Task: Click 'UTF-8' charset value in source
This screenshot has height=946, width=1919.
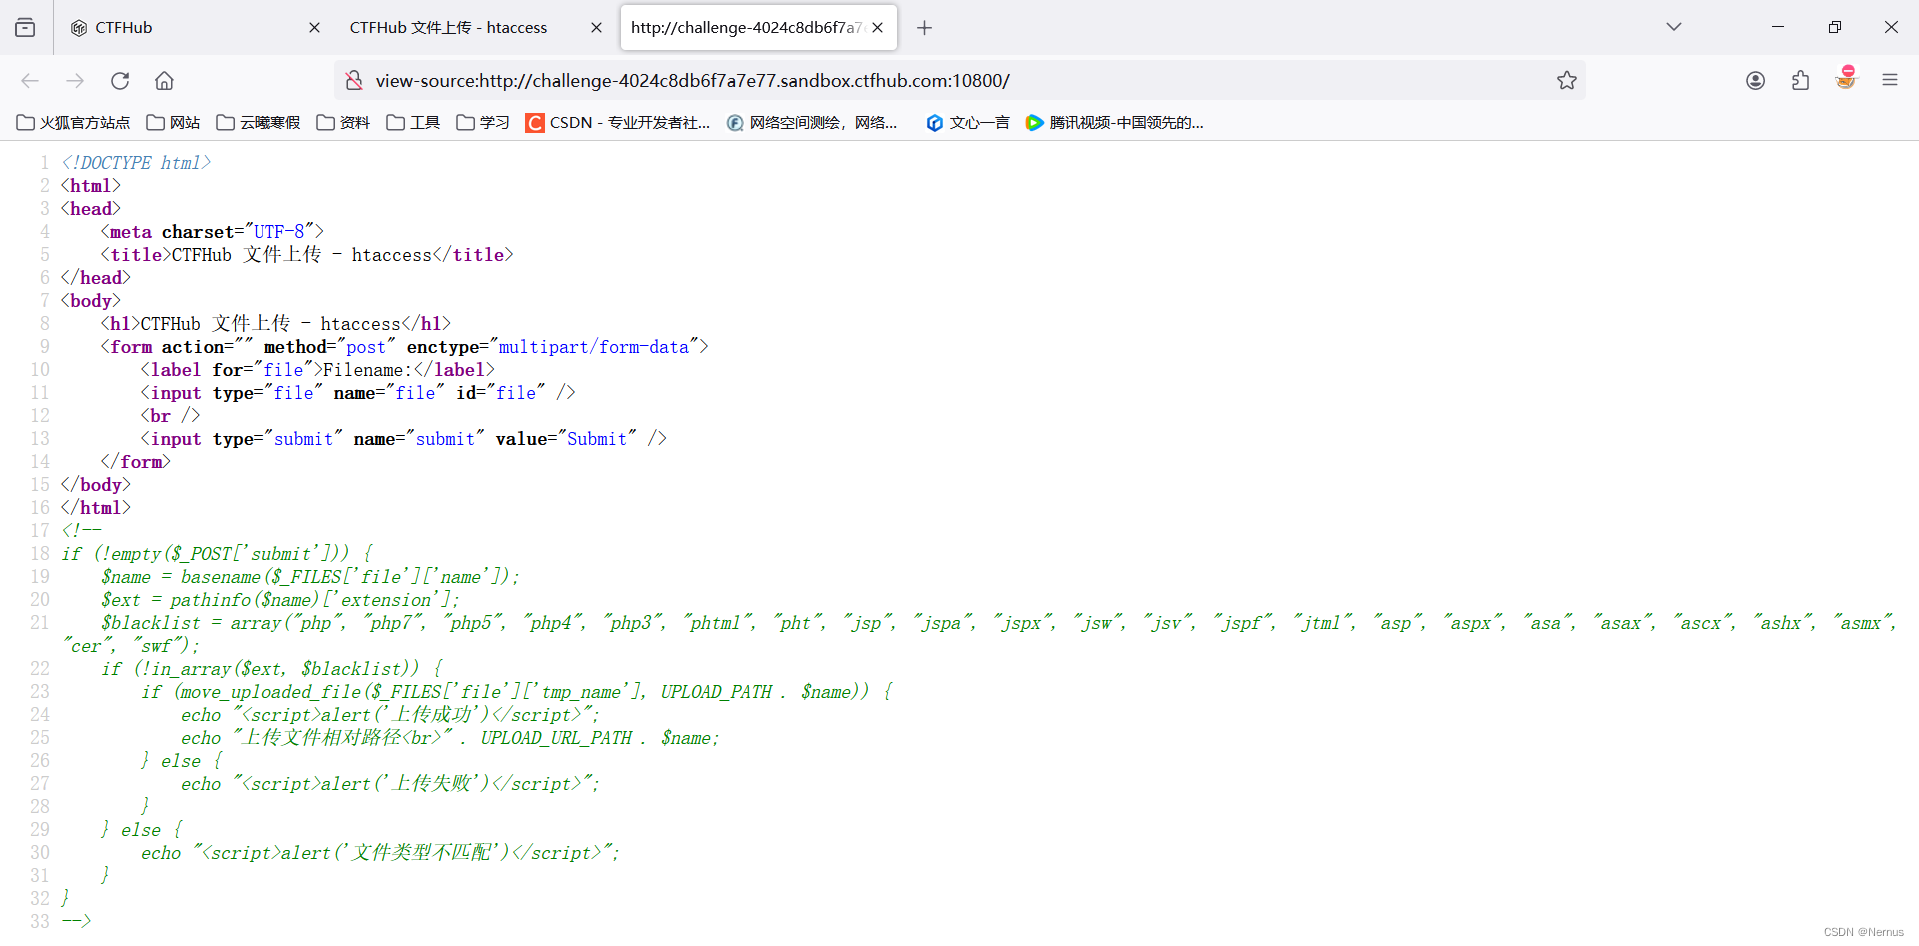Action: coord(279,232)
